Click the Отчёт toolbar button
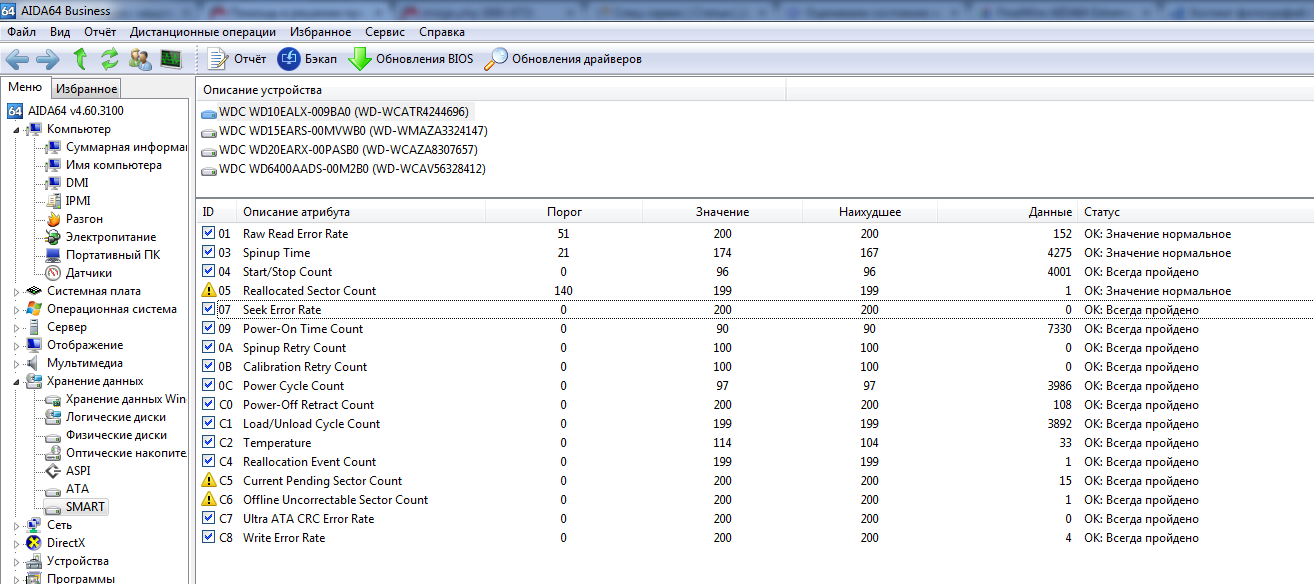This screenshot has width=1314, height=584. [237, 59]
